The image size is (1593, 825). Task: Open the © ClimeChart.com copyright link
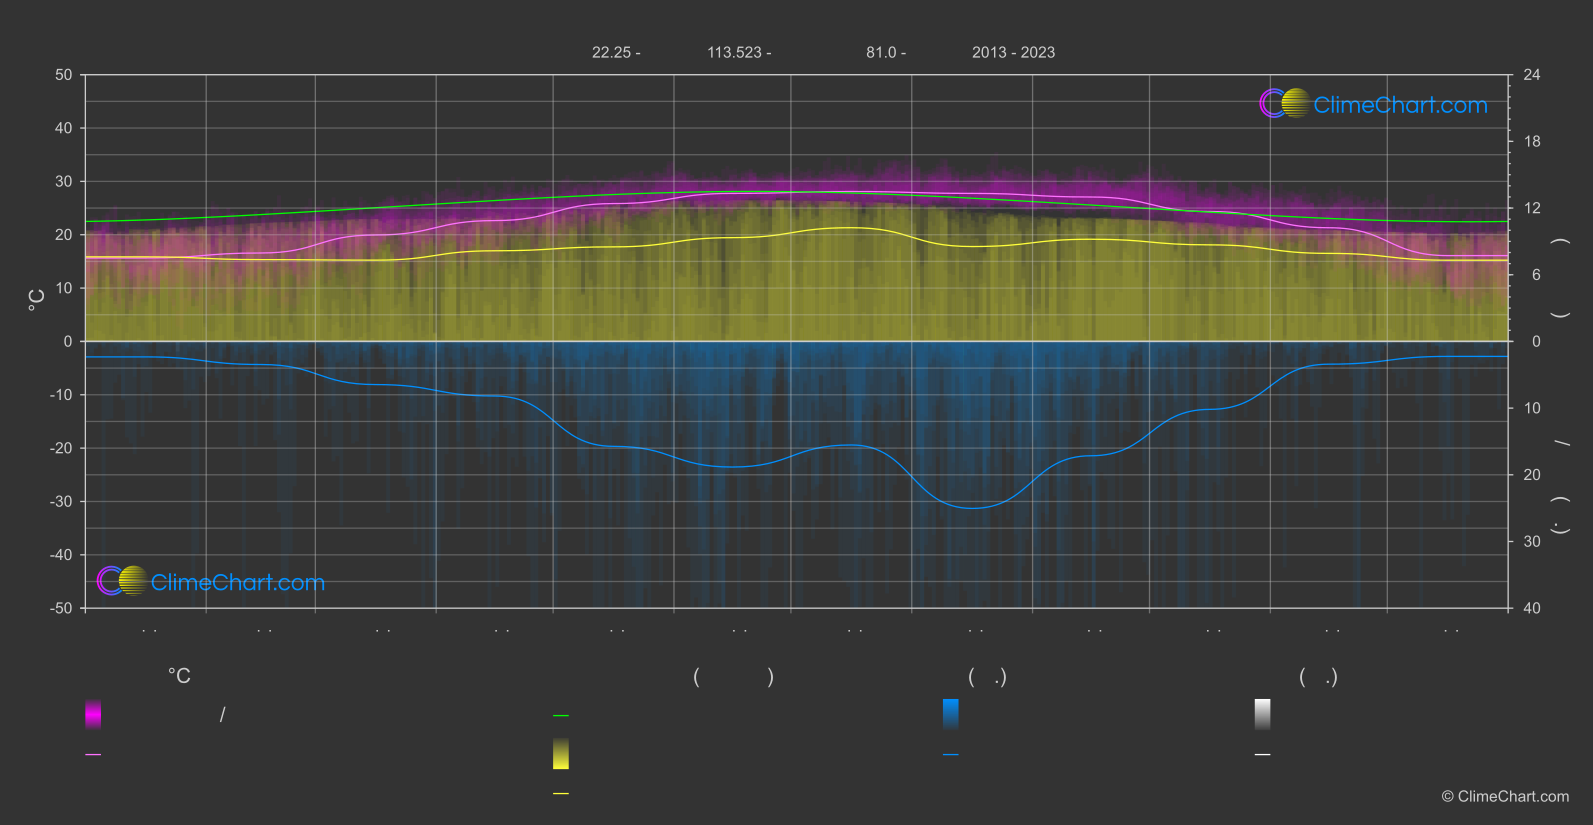point(1505,797)
